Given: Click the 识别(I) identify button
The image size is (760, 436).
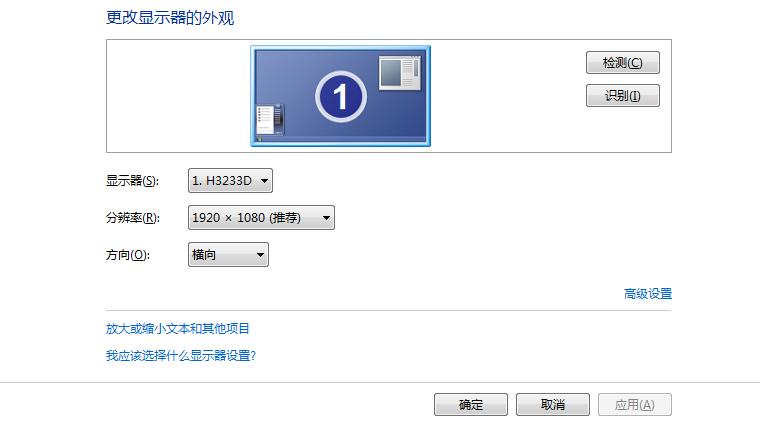Looking at the screenshot, I should 622,95.
